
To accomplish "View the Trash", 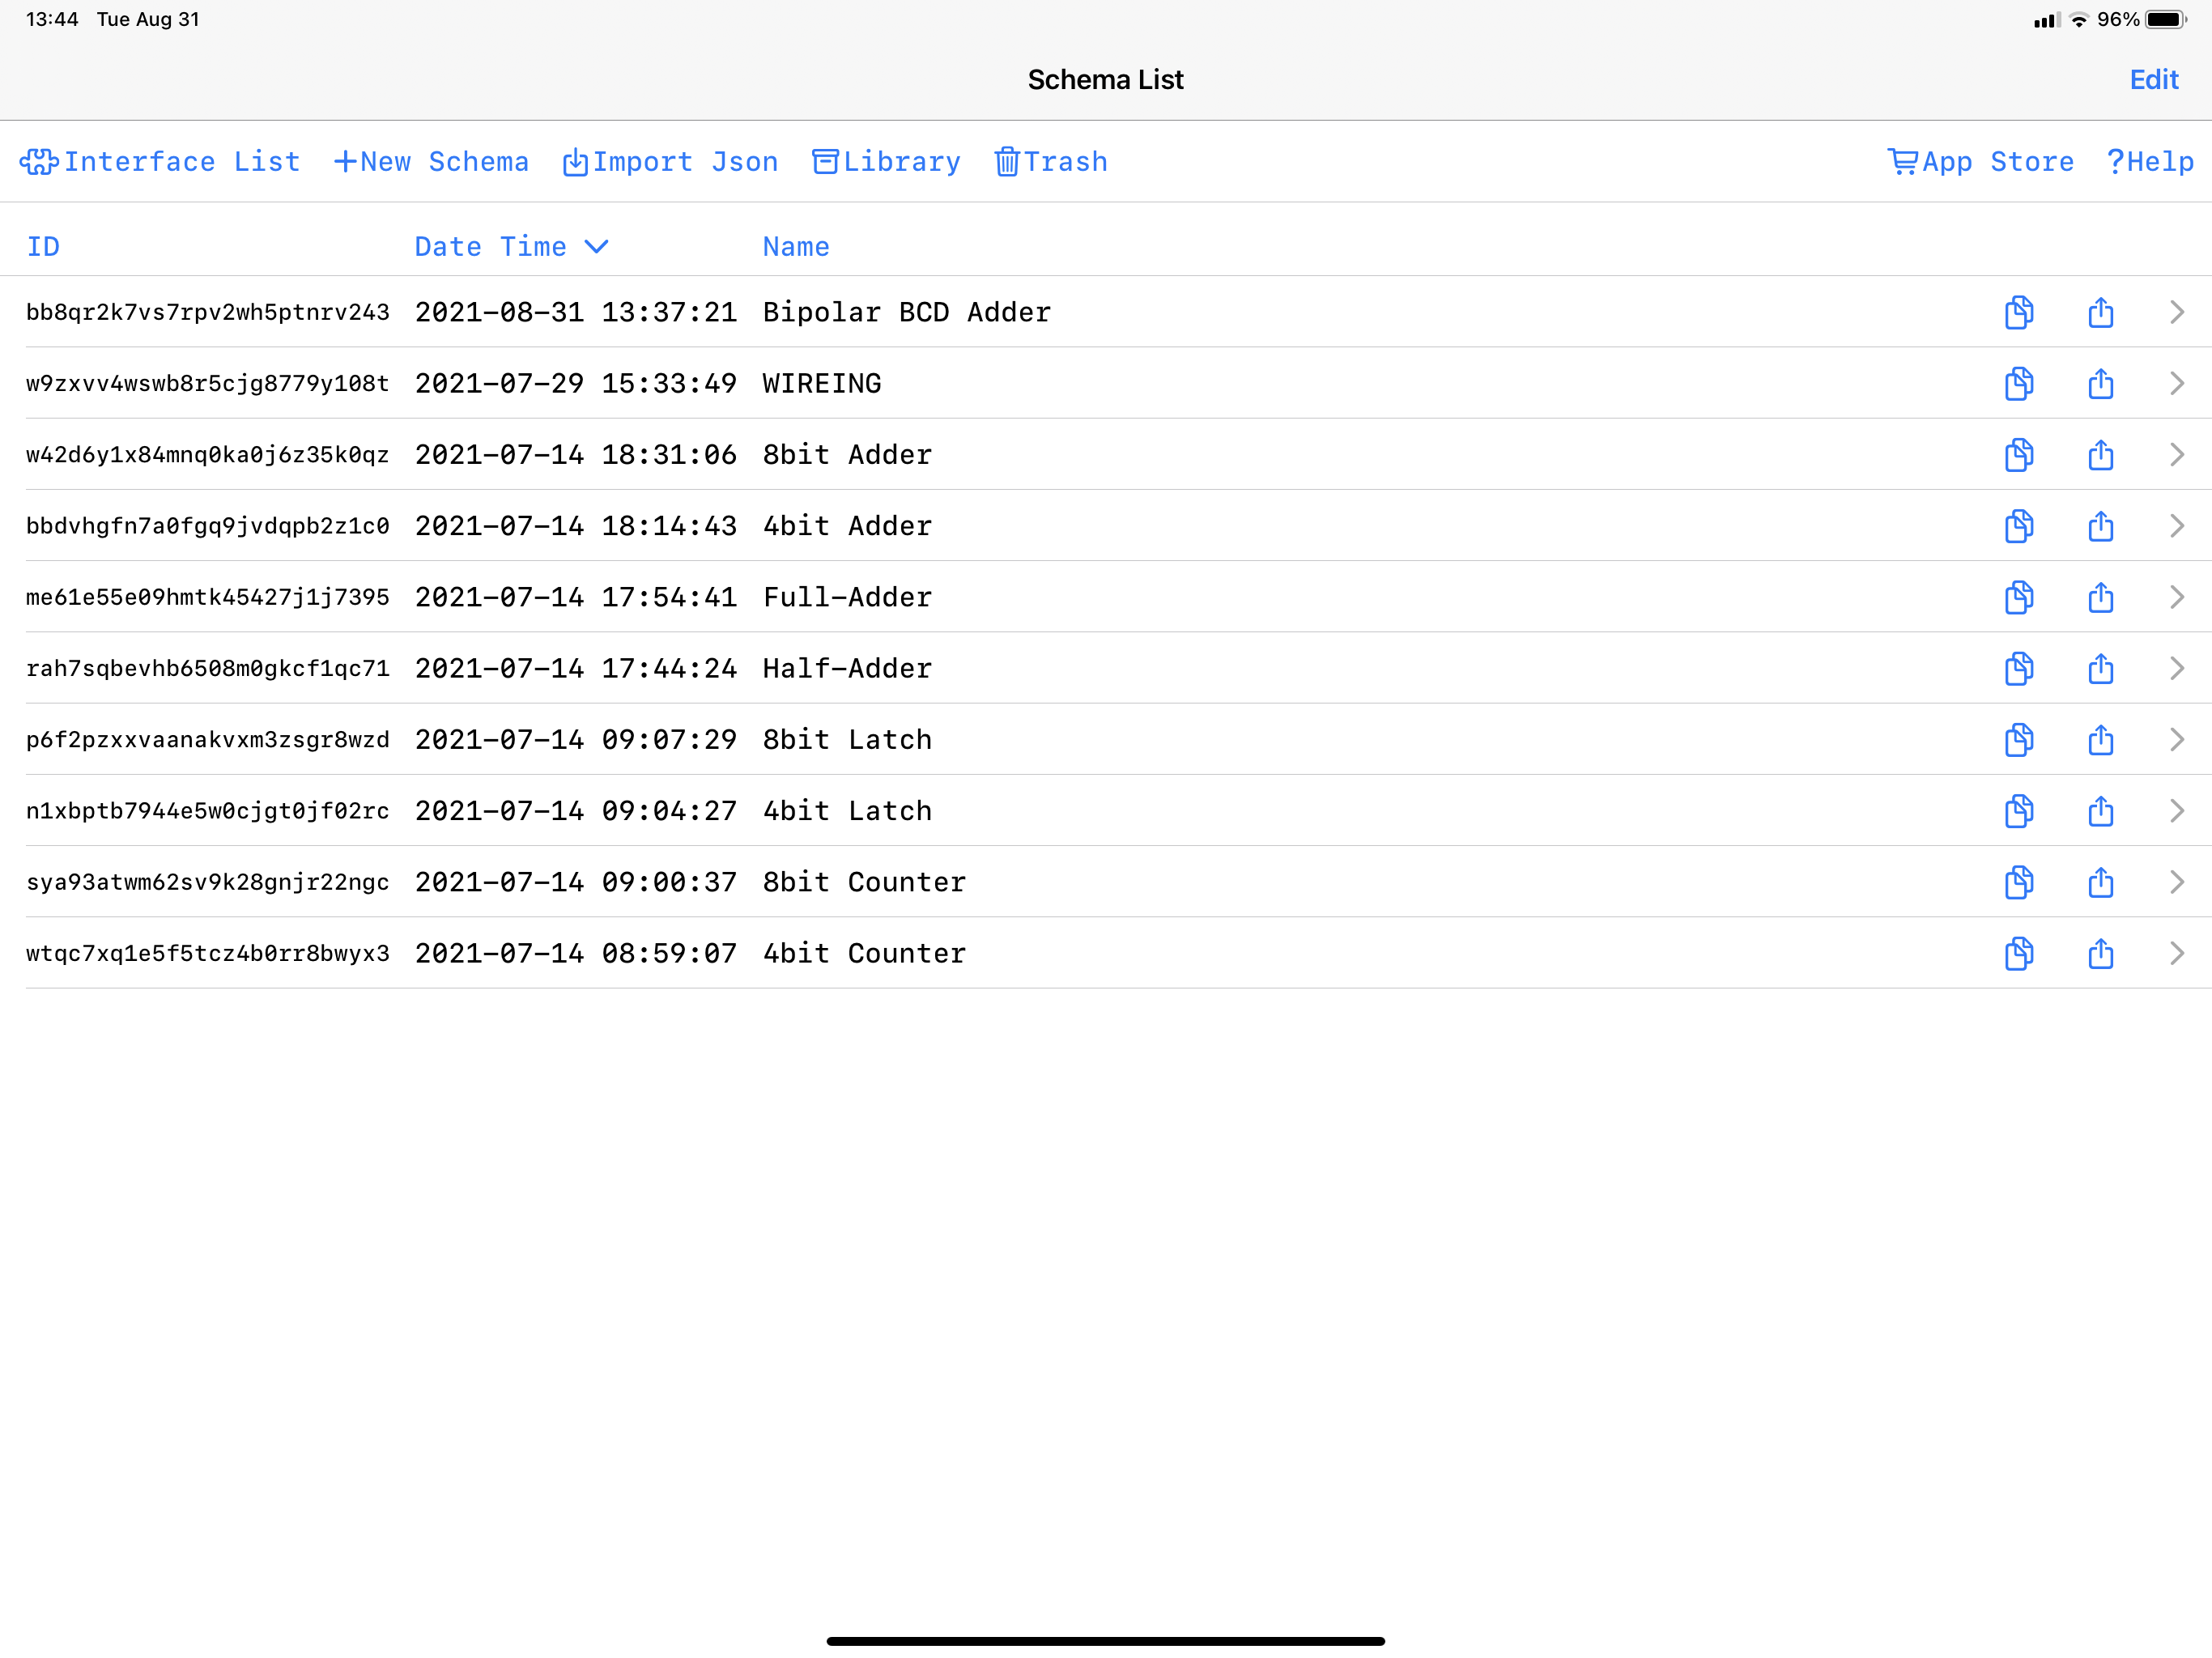I will click(x=1051, y=162).
